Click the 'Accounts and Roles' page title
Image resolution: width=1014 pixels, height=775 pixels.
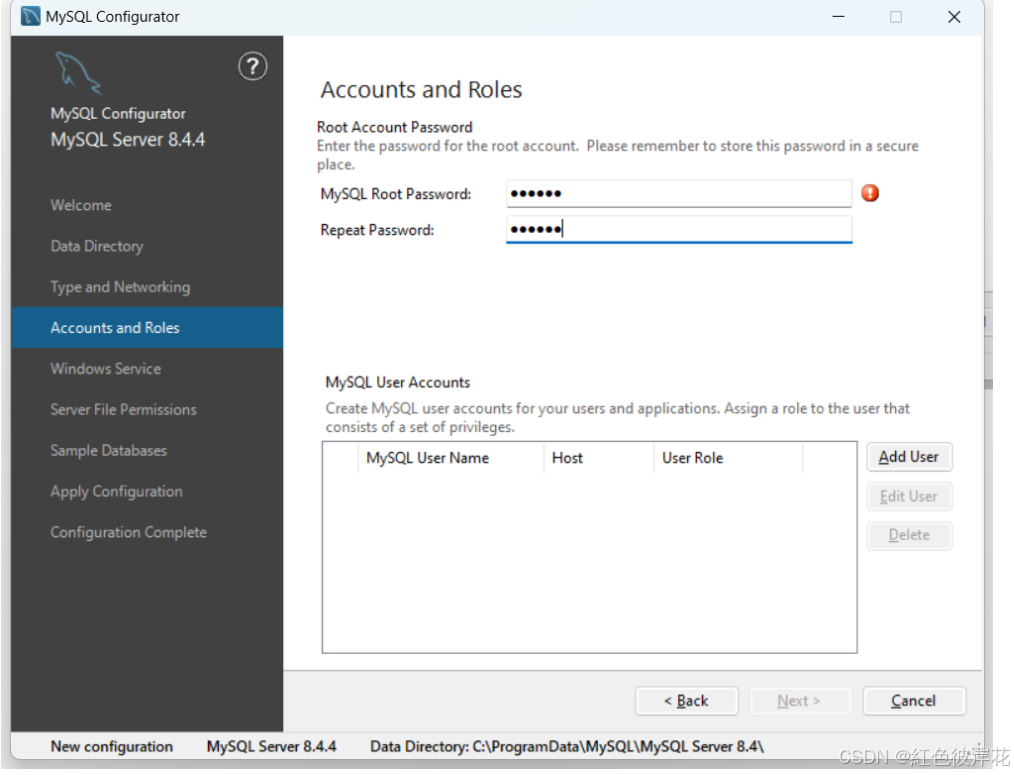click(421, 89)
